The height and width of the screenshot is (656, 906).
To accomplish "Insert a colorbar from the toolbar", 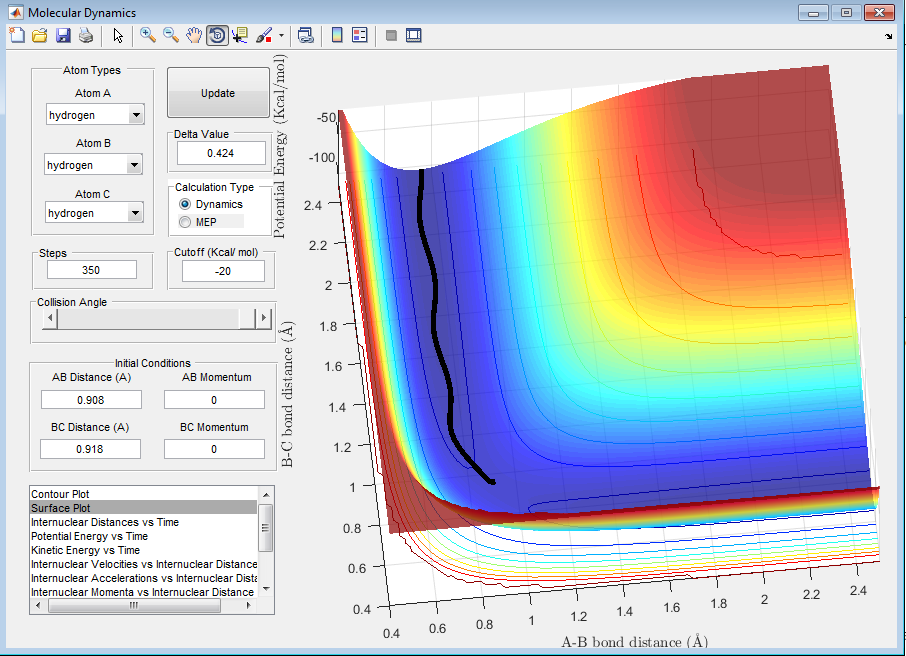I will coord(337,35).
